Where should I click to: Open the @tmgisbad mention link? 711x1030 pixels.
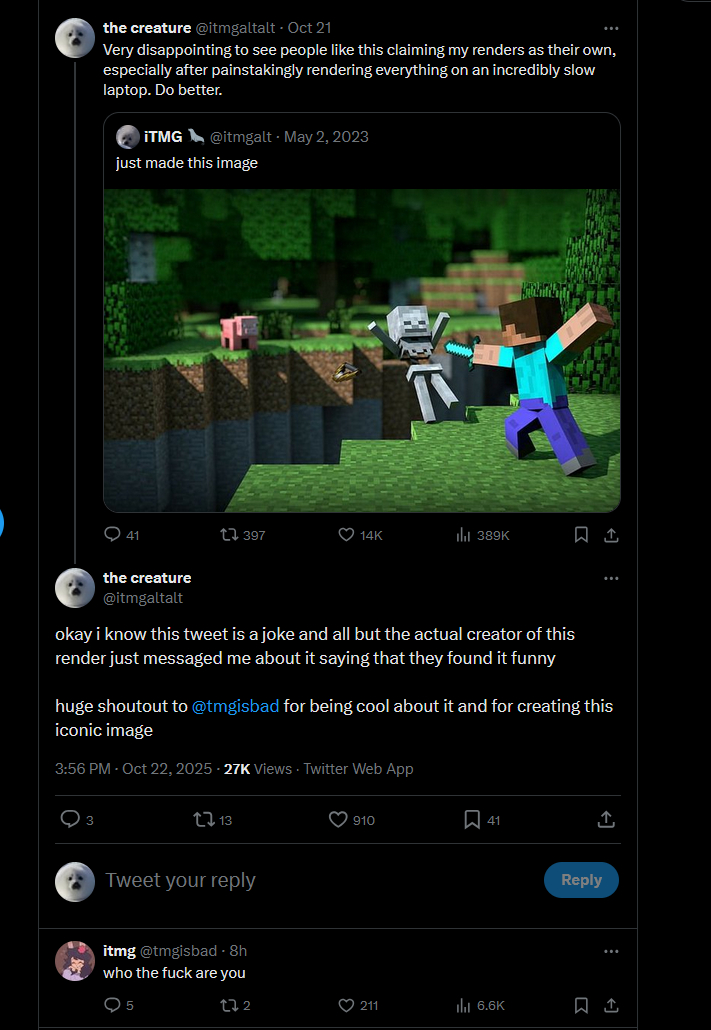click(233, 706)
